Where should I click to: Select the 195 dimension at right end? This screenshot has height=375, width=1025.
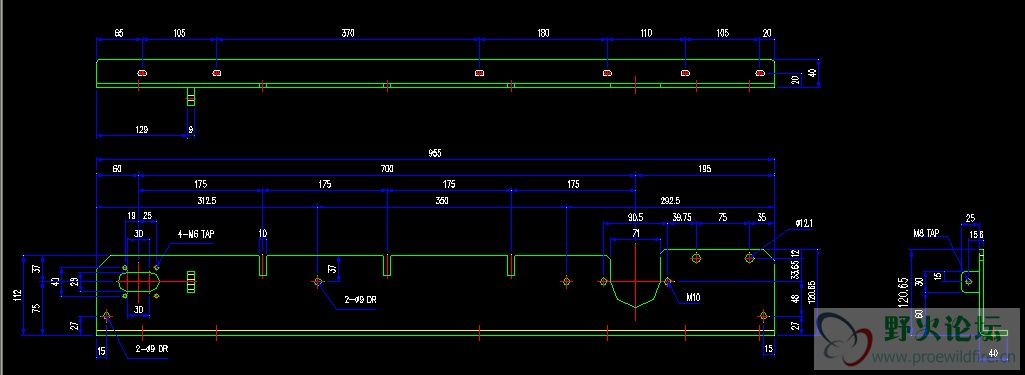[705, 169]
